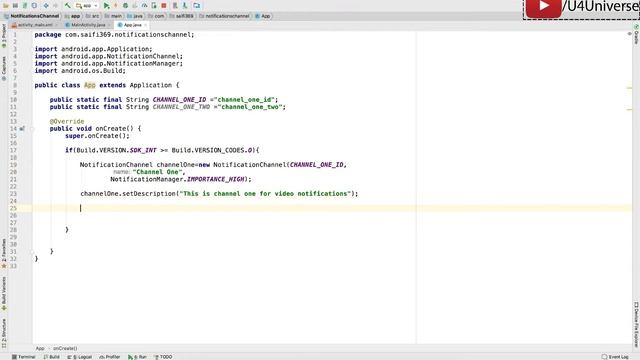Open the Logcat tool window
Viewport: 640px width, 360px height.
point(80,357)
